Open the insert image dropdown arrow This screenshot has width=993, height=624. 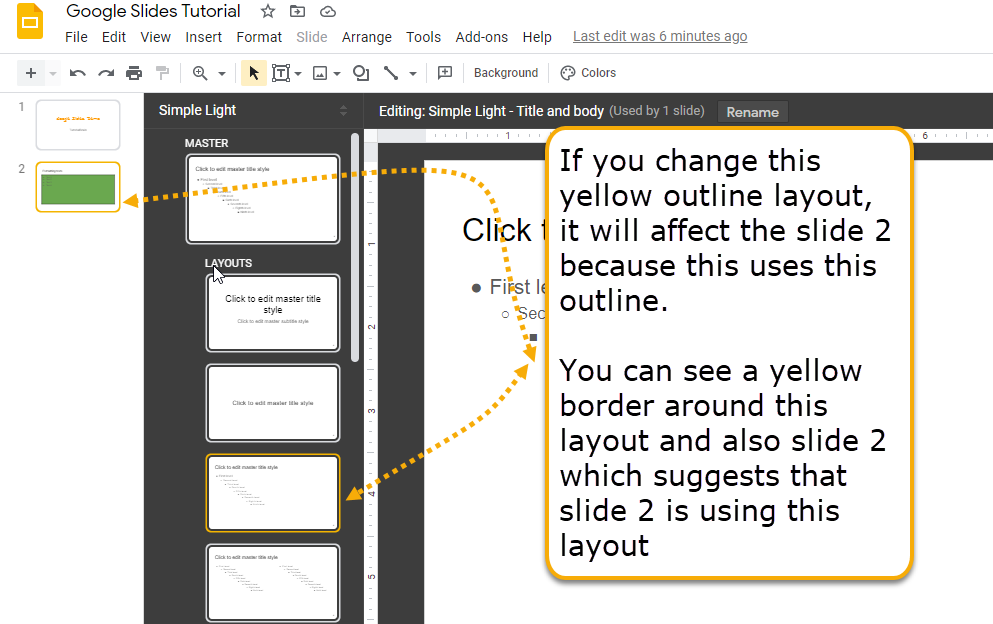click(x=337, y=73)
